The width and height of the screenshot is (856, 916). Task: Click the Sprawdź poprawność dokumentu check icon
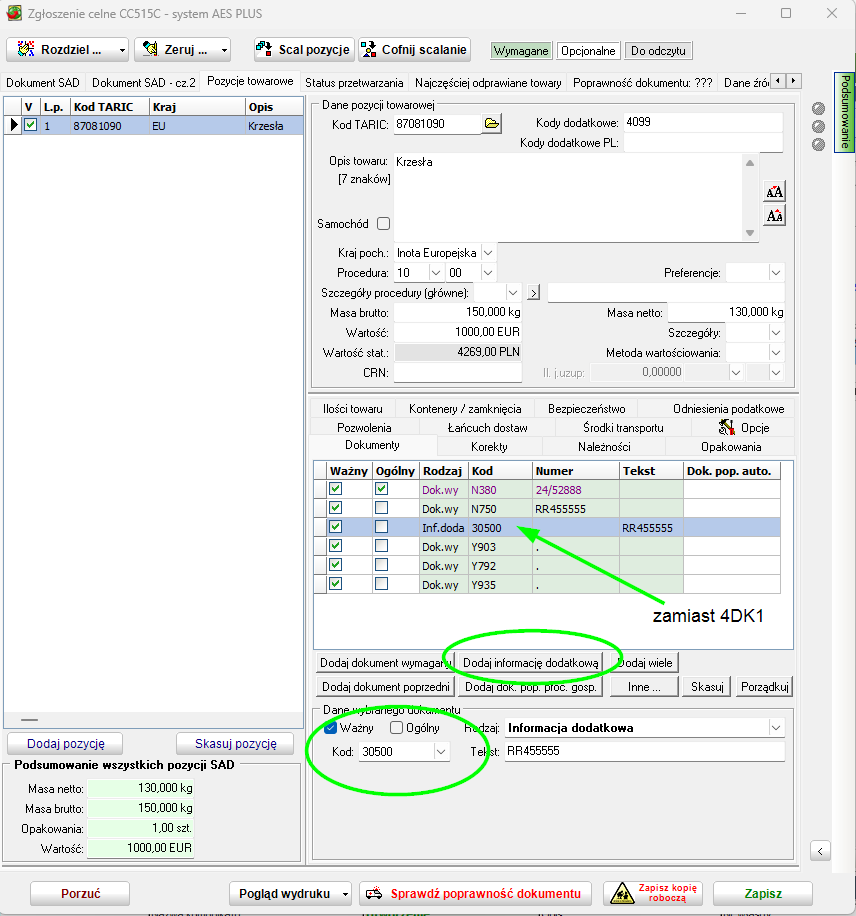374,893
